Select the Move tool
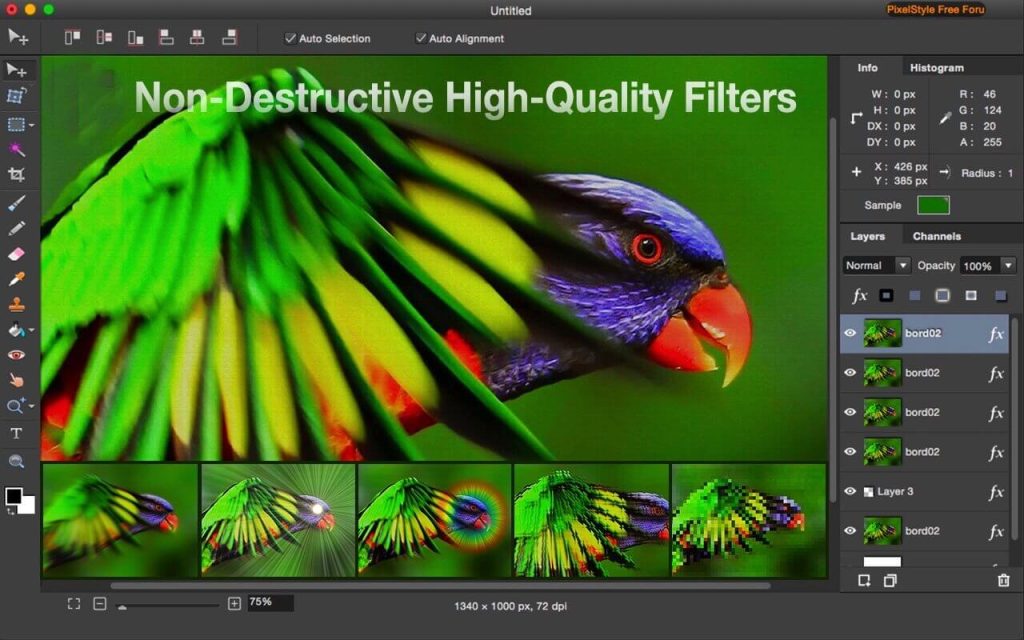 click(x=17, y=70)
